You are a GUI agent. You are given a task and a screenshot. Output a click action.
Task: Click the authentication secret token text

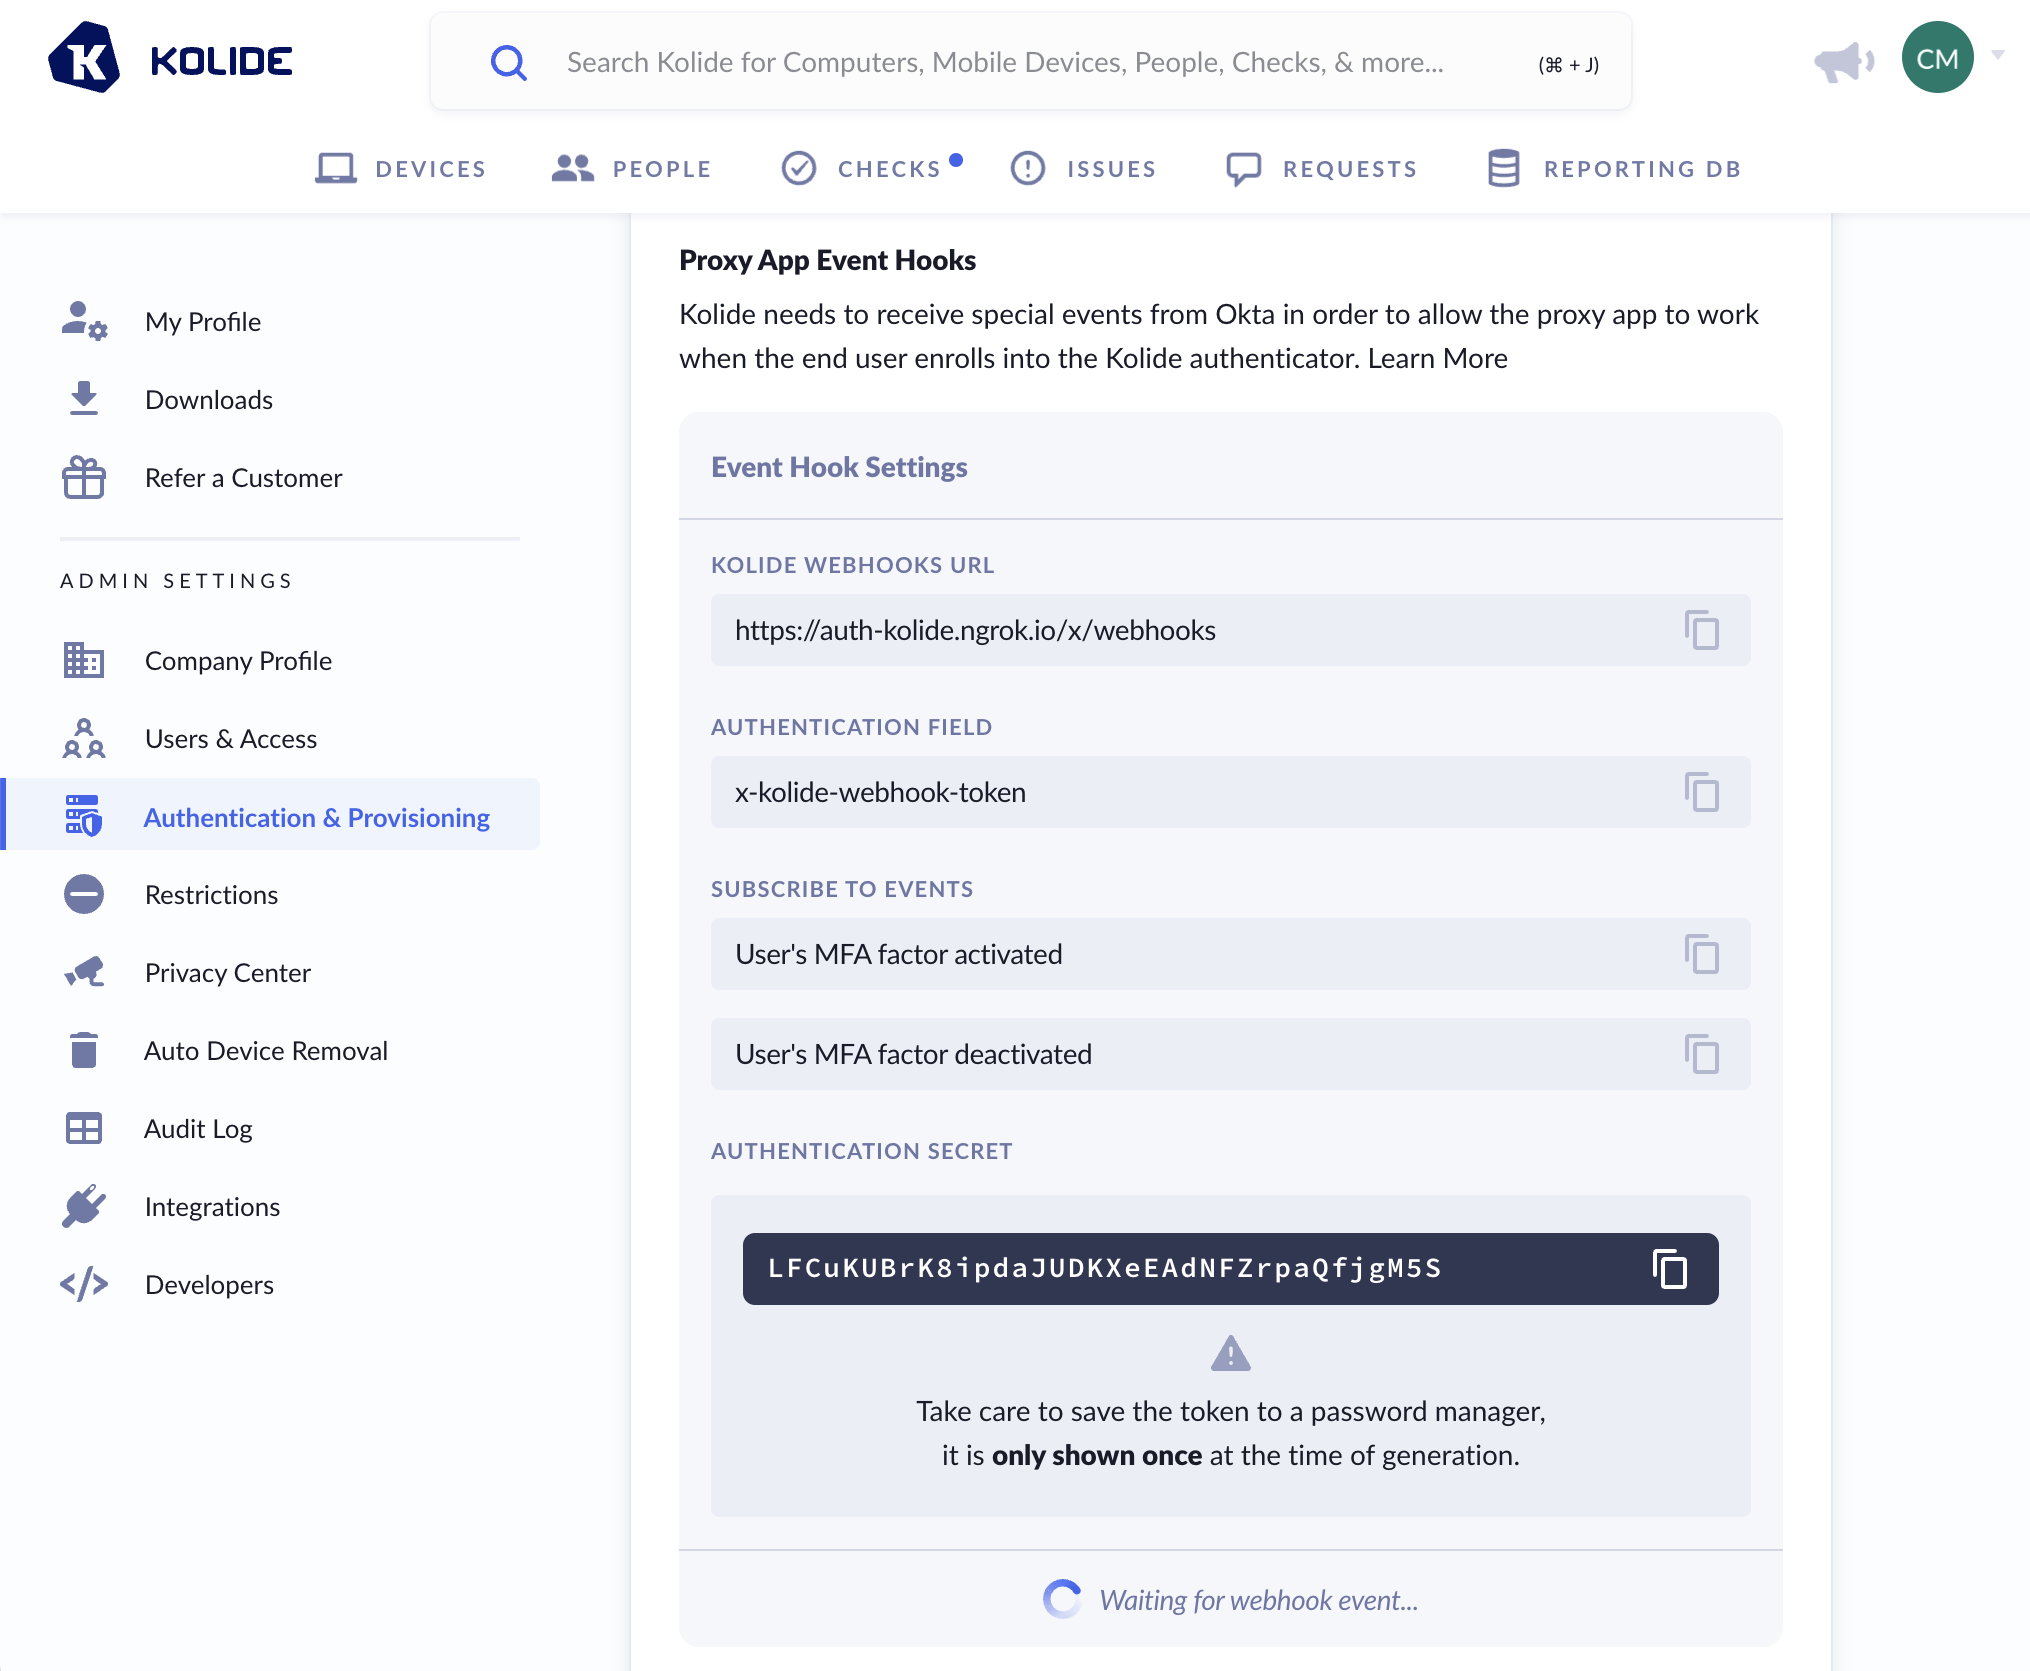coord(1104,1269)
